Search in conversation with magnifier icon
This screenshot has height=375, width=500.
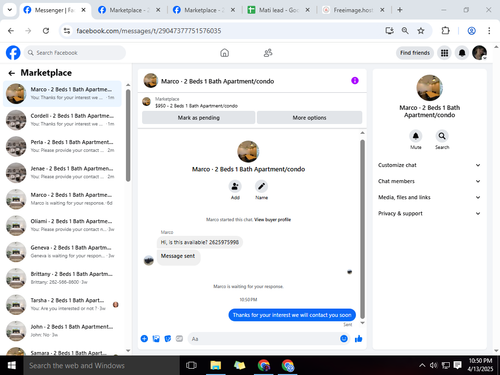(x=442, y=136)
